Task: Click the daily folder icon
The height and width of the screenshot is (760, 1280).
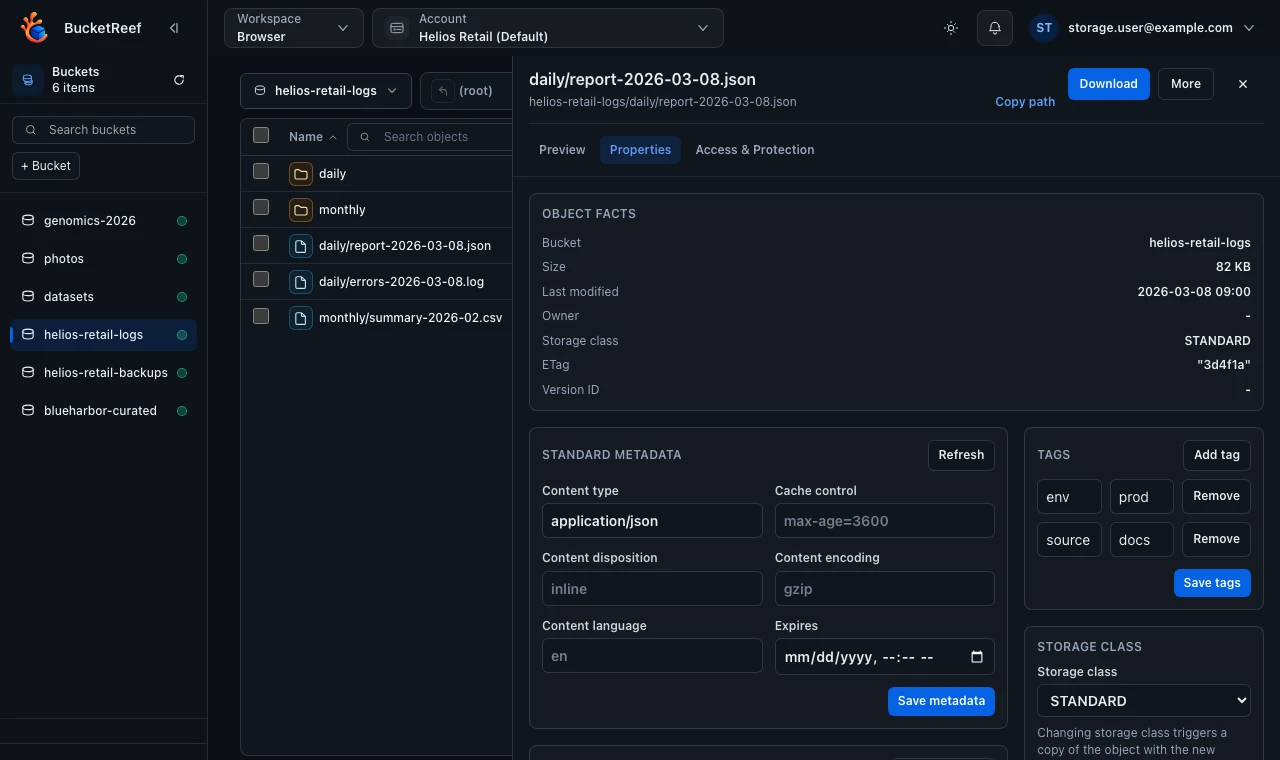Action: (301, 173)
